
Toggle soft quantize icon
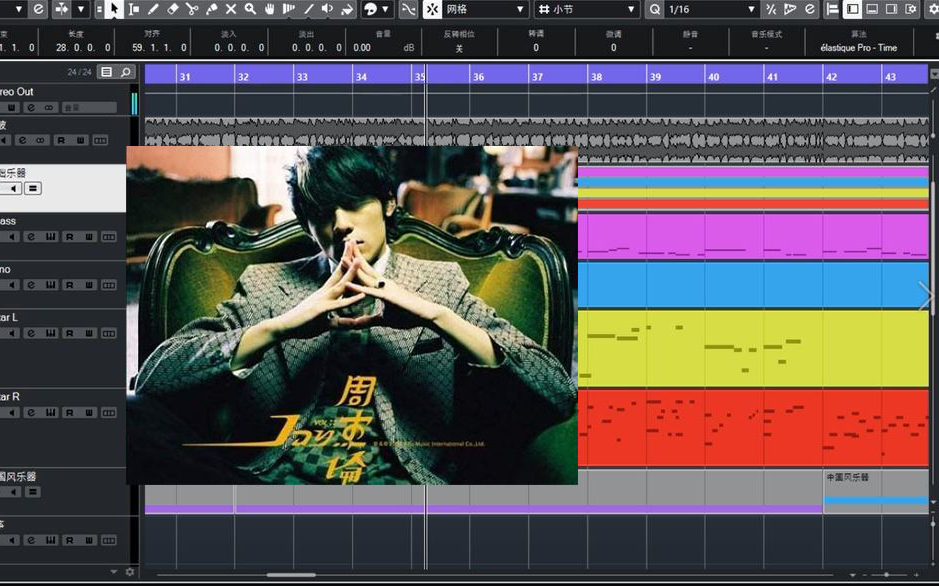[x=771, y=9]
